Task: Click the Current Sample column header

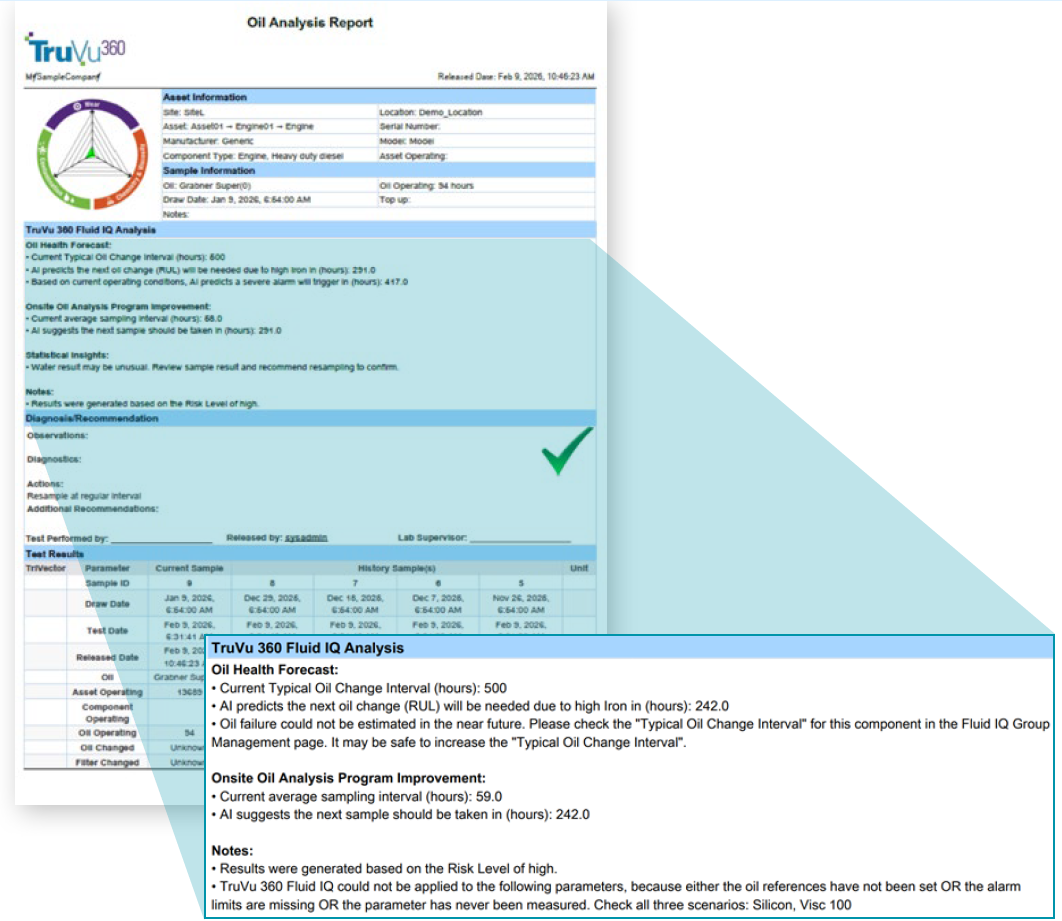Action: click(x=189, y=567)
